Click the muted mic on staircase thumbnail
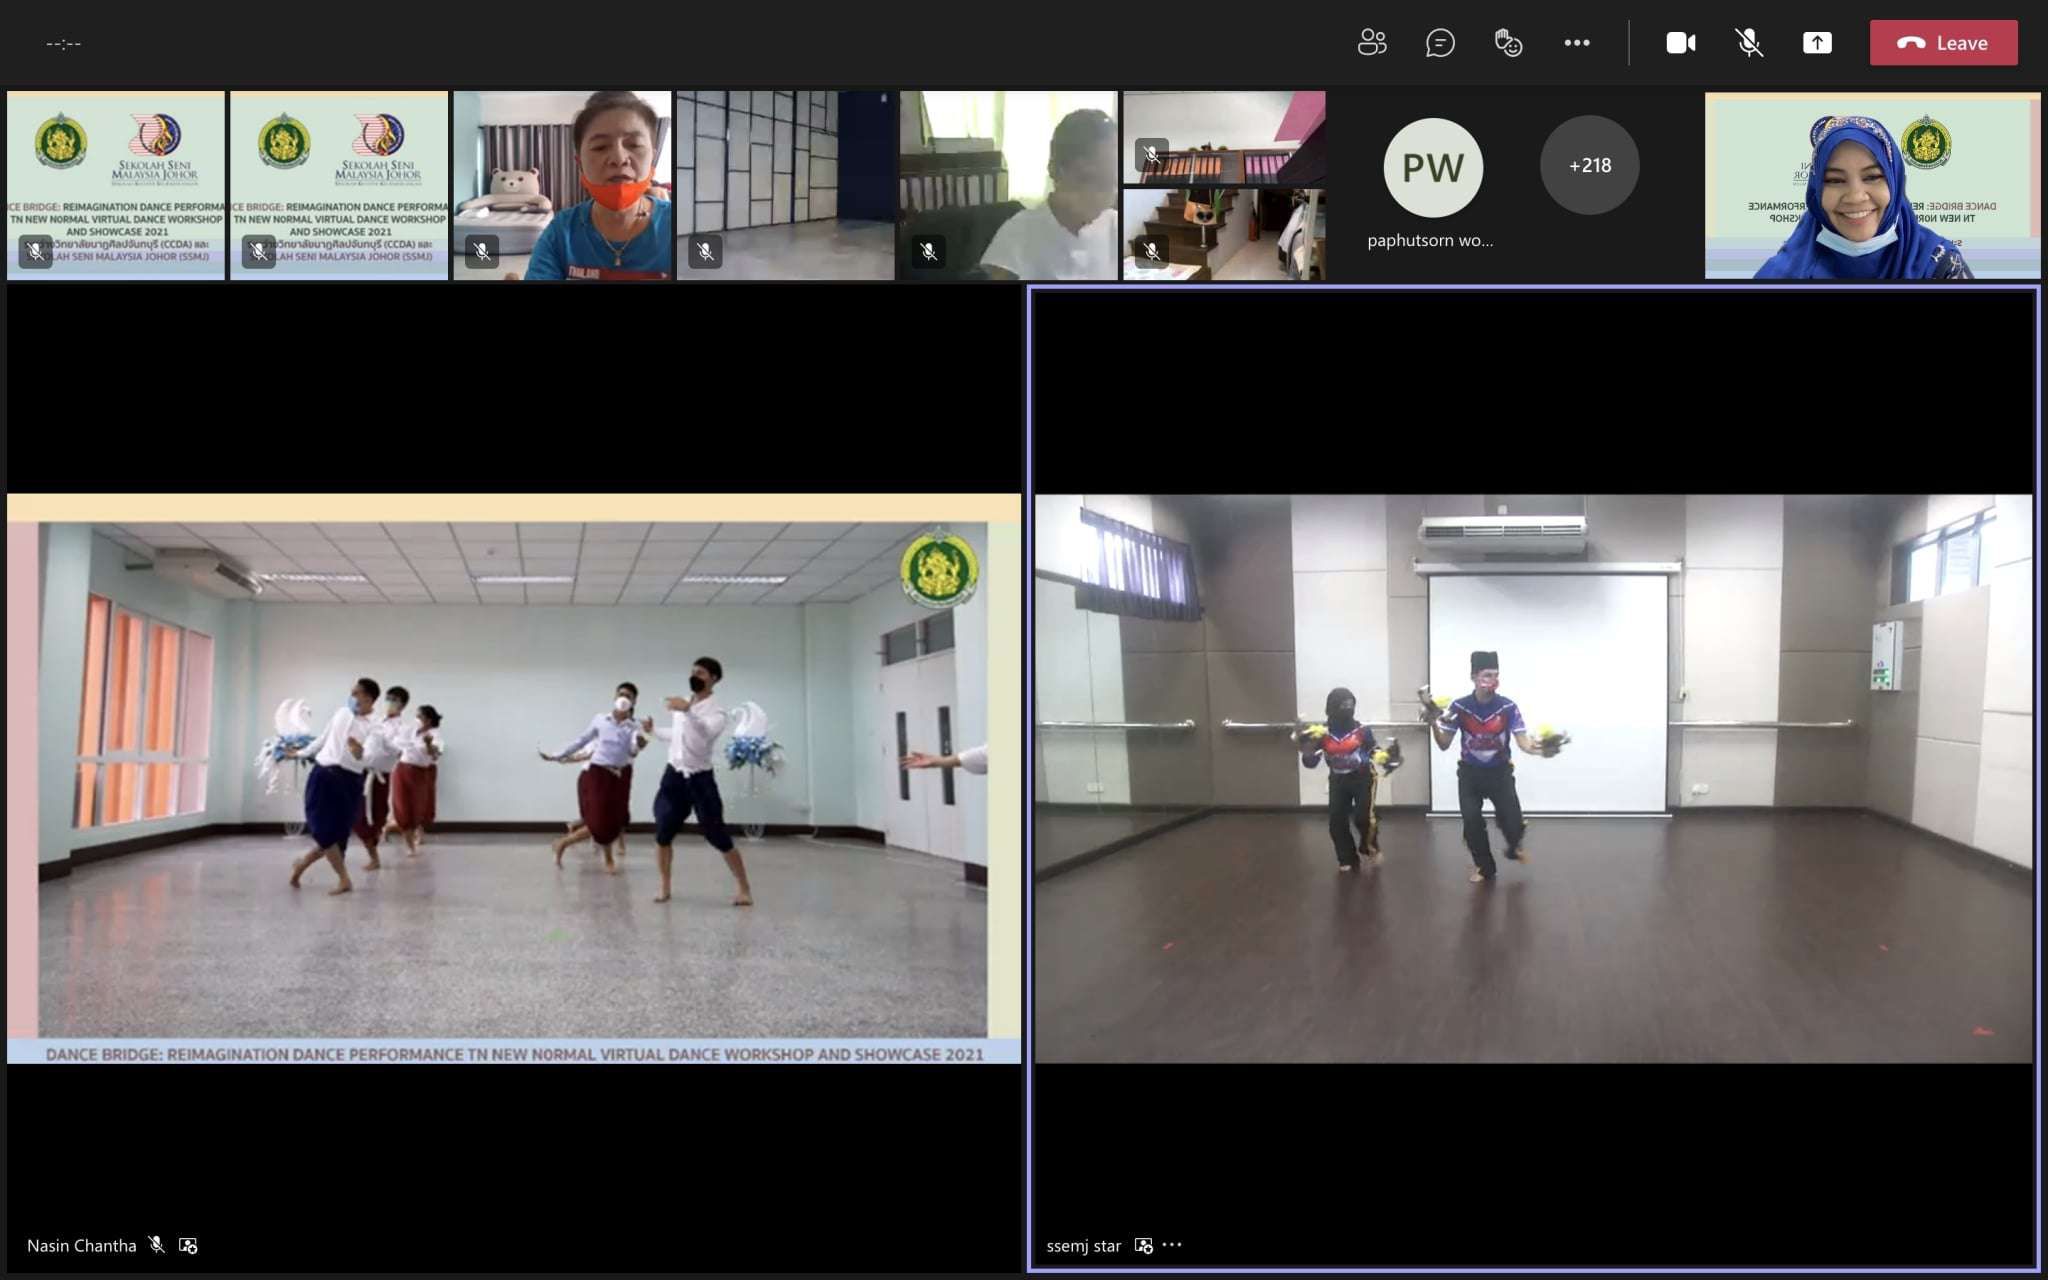Image resolution: width=2048 pixels, height=1280 pixels. click(1151, 251)
